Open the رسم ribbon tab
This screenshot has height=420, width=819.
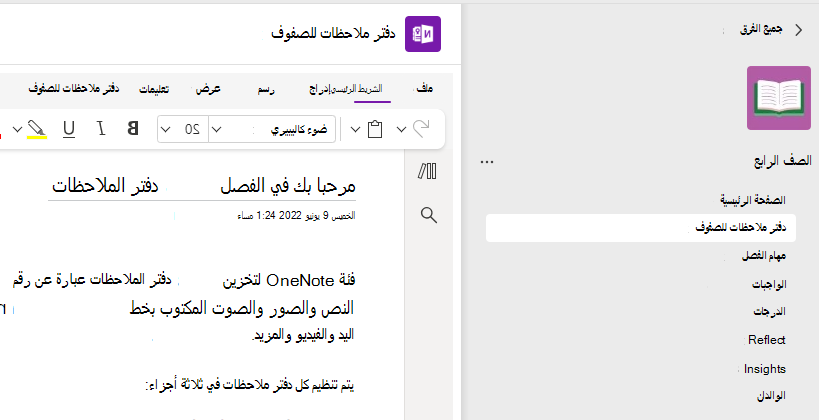pyautogui.click(x=266, y=89)
